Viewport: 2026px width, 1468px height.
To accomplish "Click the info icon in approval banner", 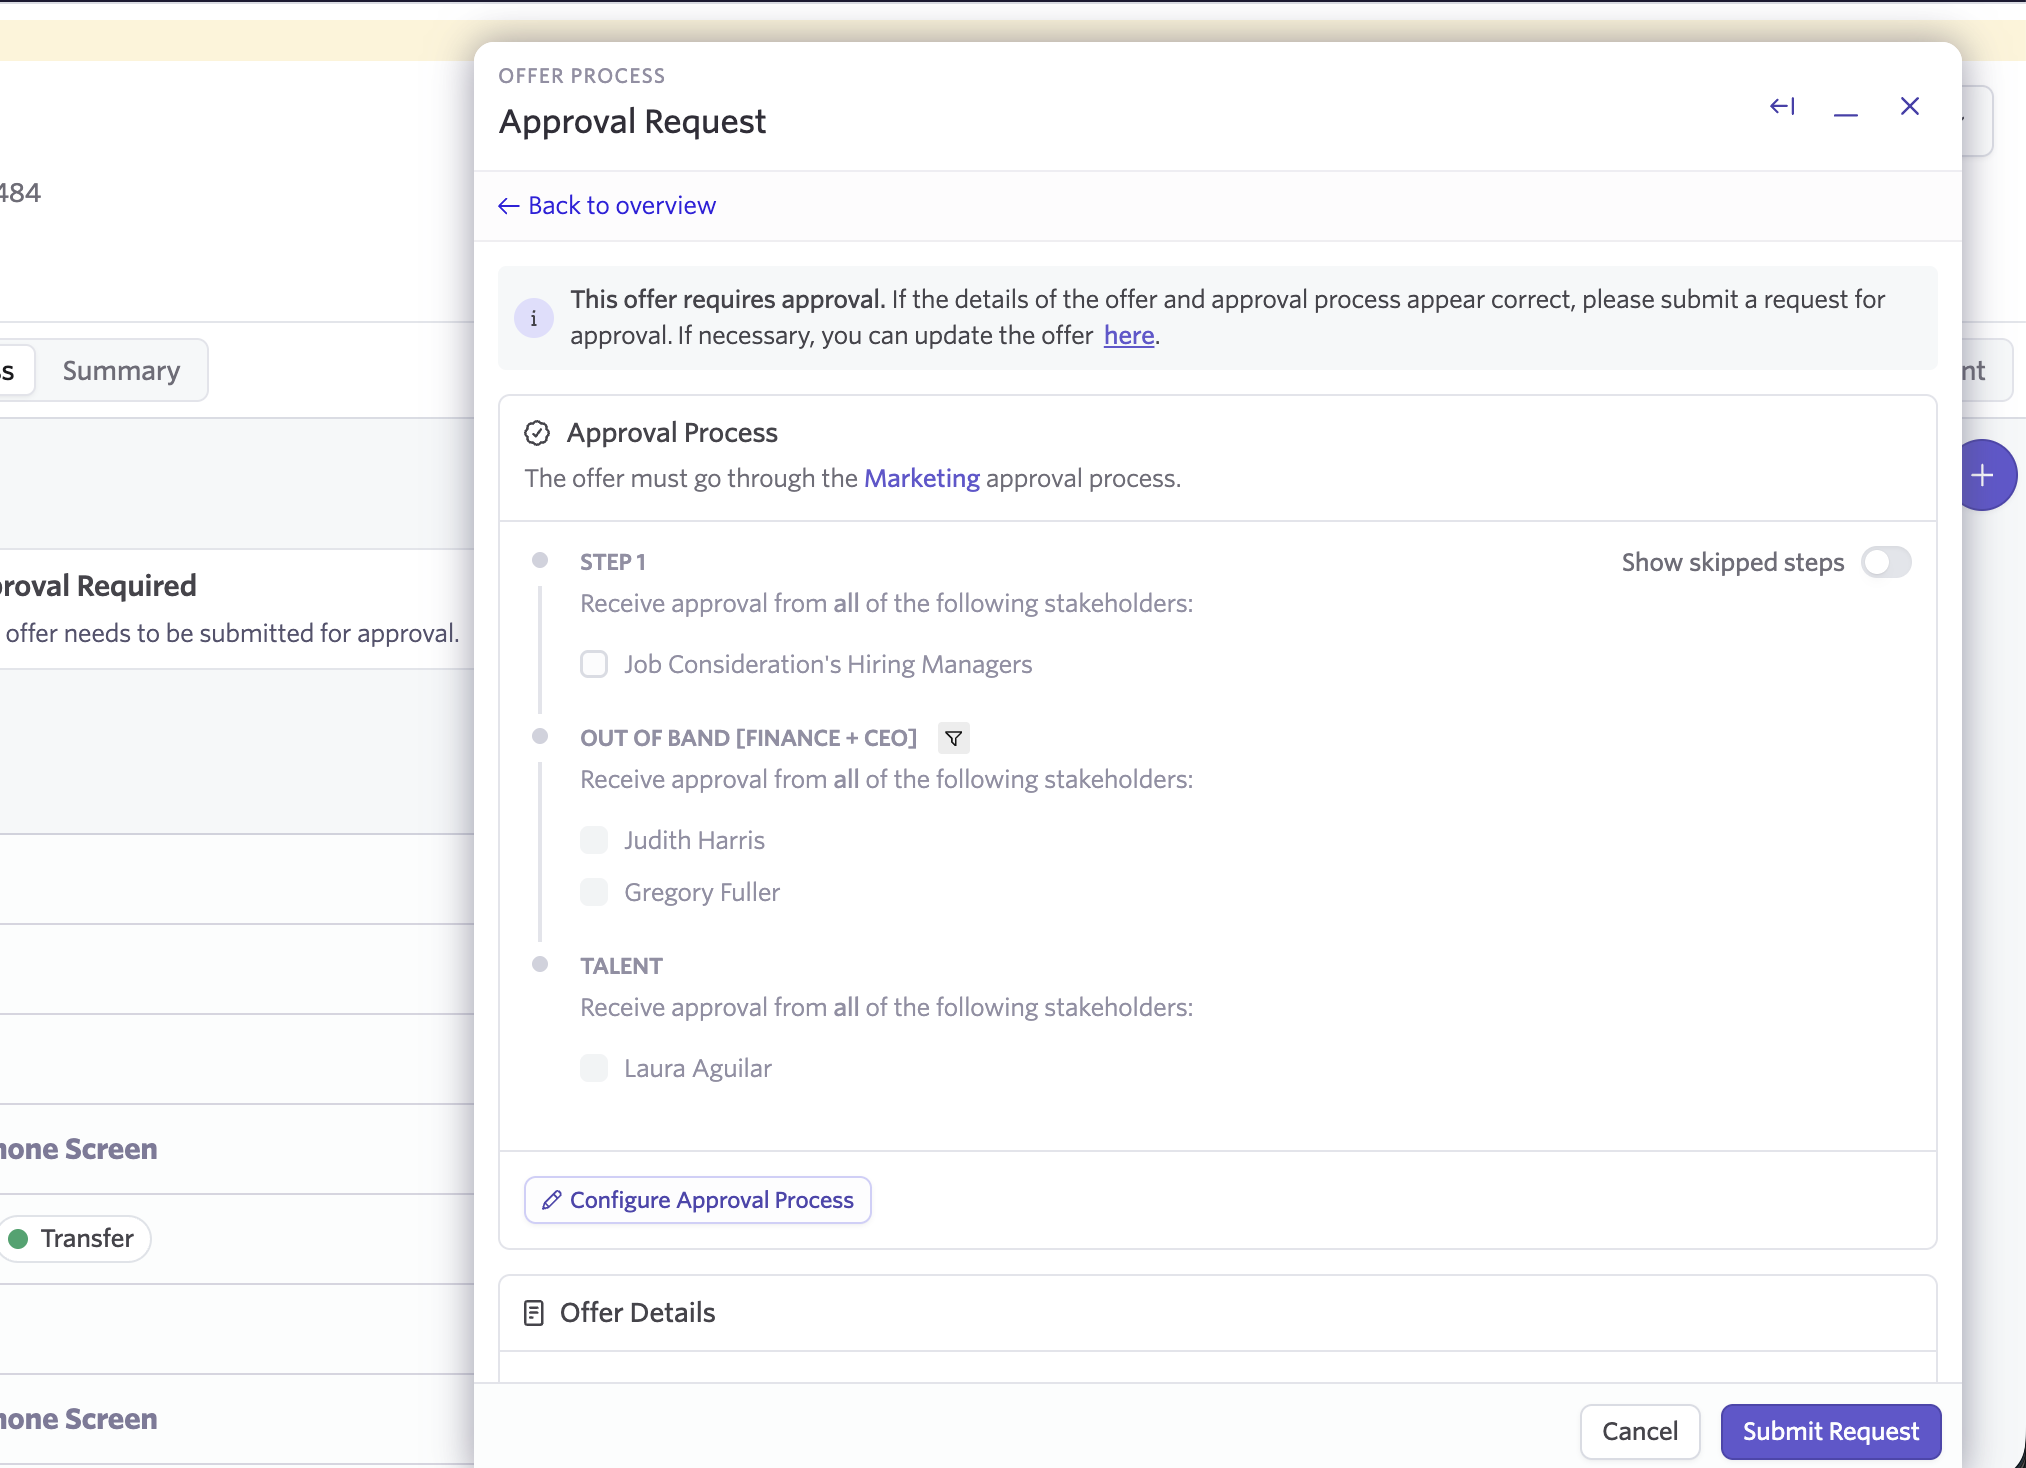I will [534, 318].
